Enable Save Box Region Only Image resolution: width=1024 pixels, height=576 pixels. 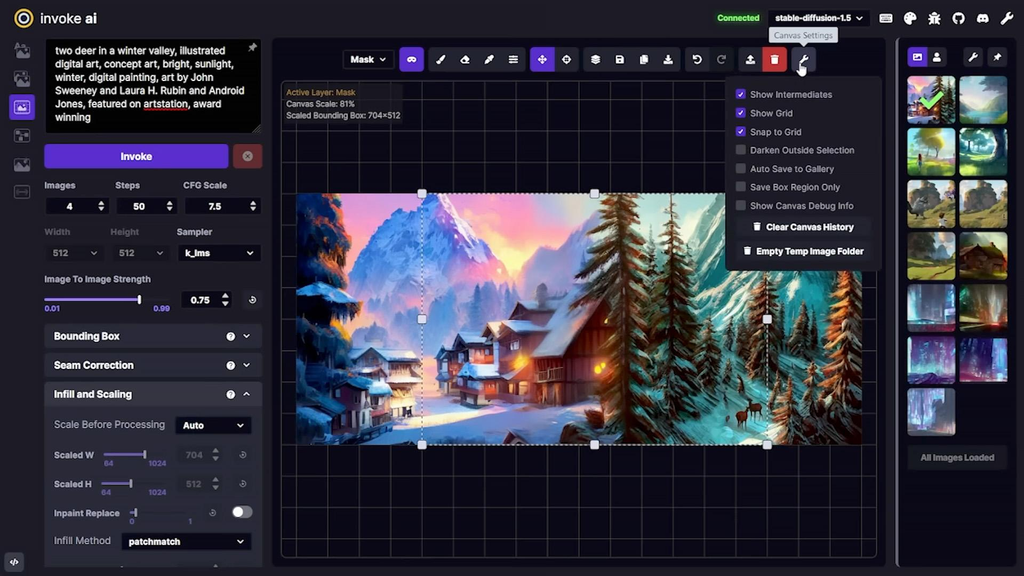pyautogui.click(x=741, y=187)
